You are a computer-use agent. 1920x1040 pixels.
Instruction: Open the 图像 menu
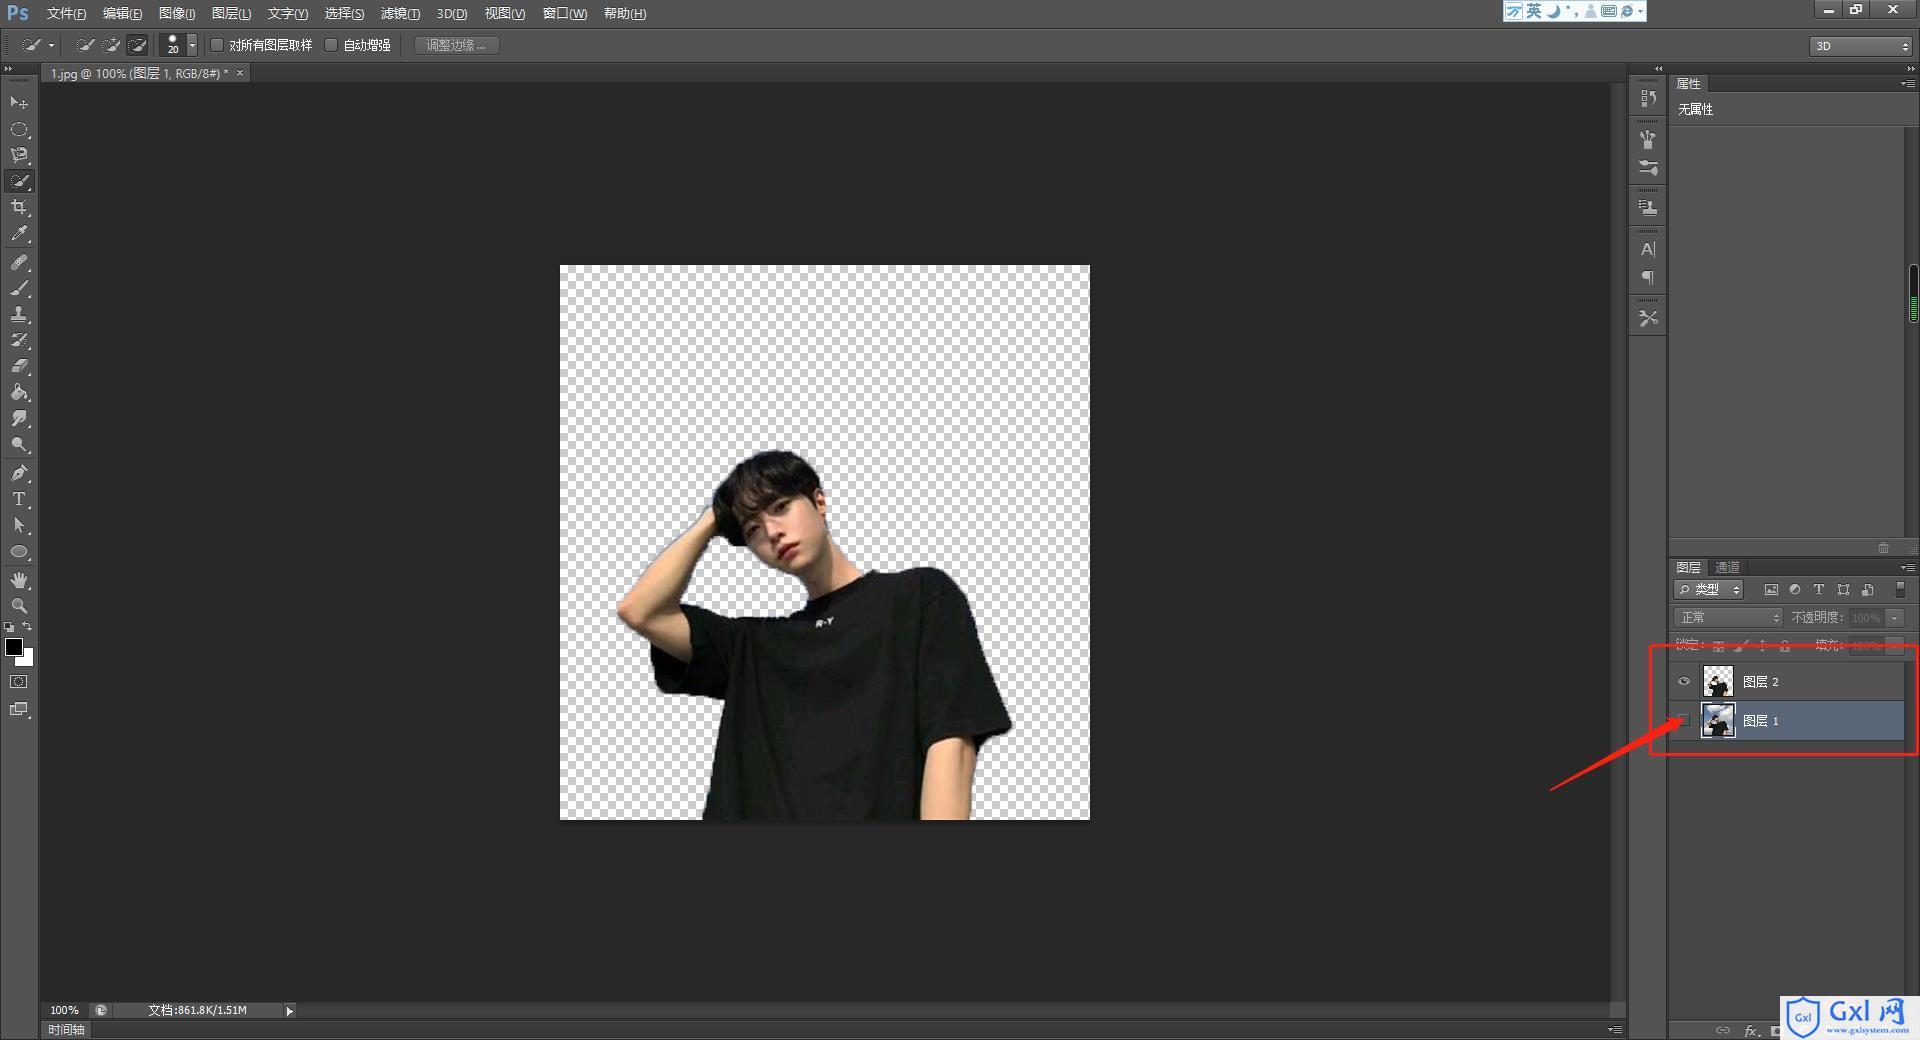click(x=177, y=13)
